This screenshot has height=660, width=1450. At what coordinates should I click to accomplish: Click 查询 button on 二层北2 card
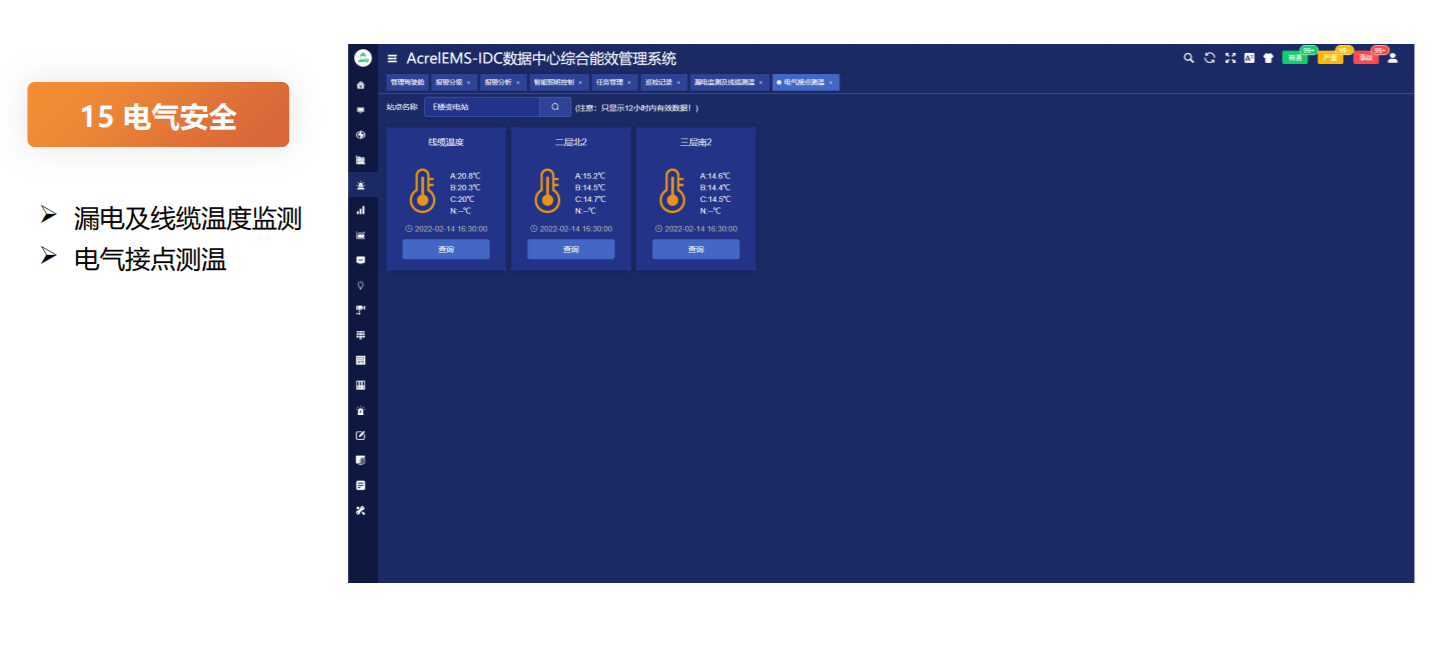[x=571, y=249]
